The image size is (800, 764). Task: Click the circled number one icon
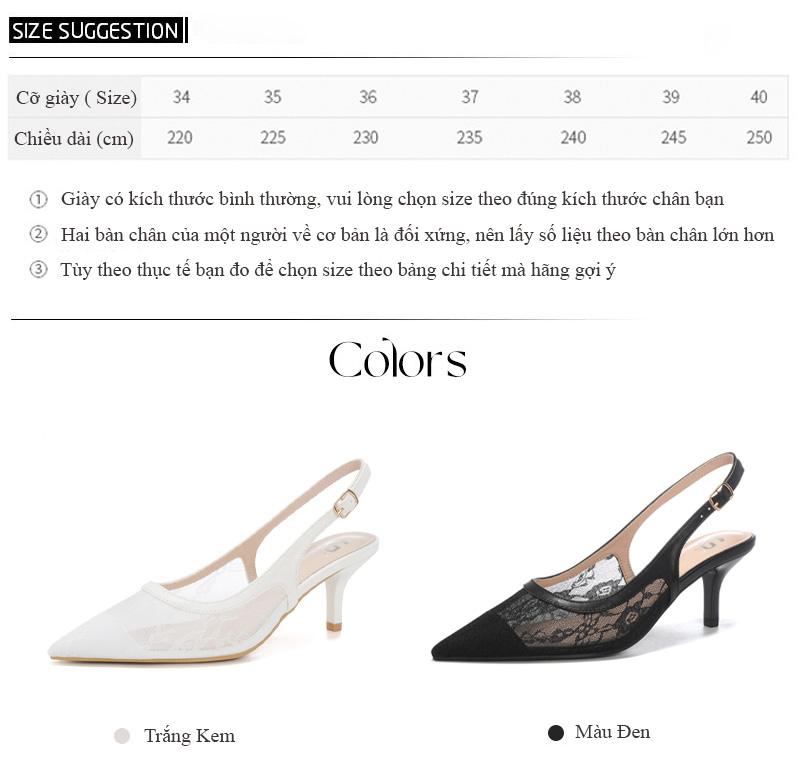coord(38,199)
